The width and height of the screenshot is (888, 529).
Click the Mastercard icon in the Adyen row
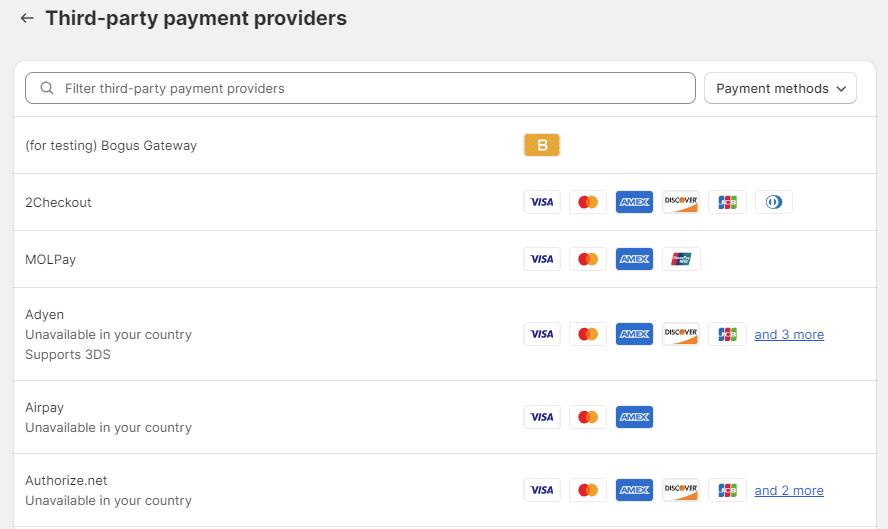click(588, 334)
